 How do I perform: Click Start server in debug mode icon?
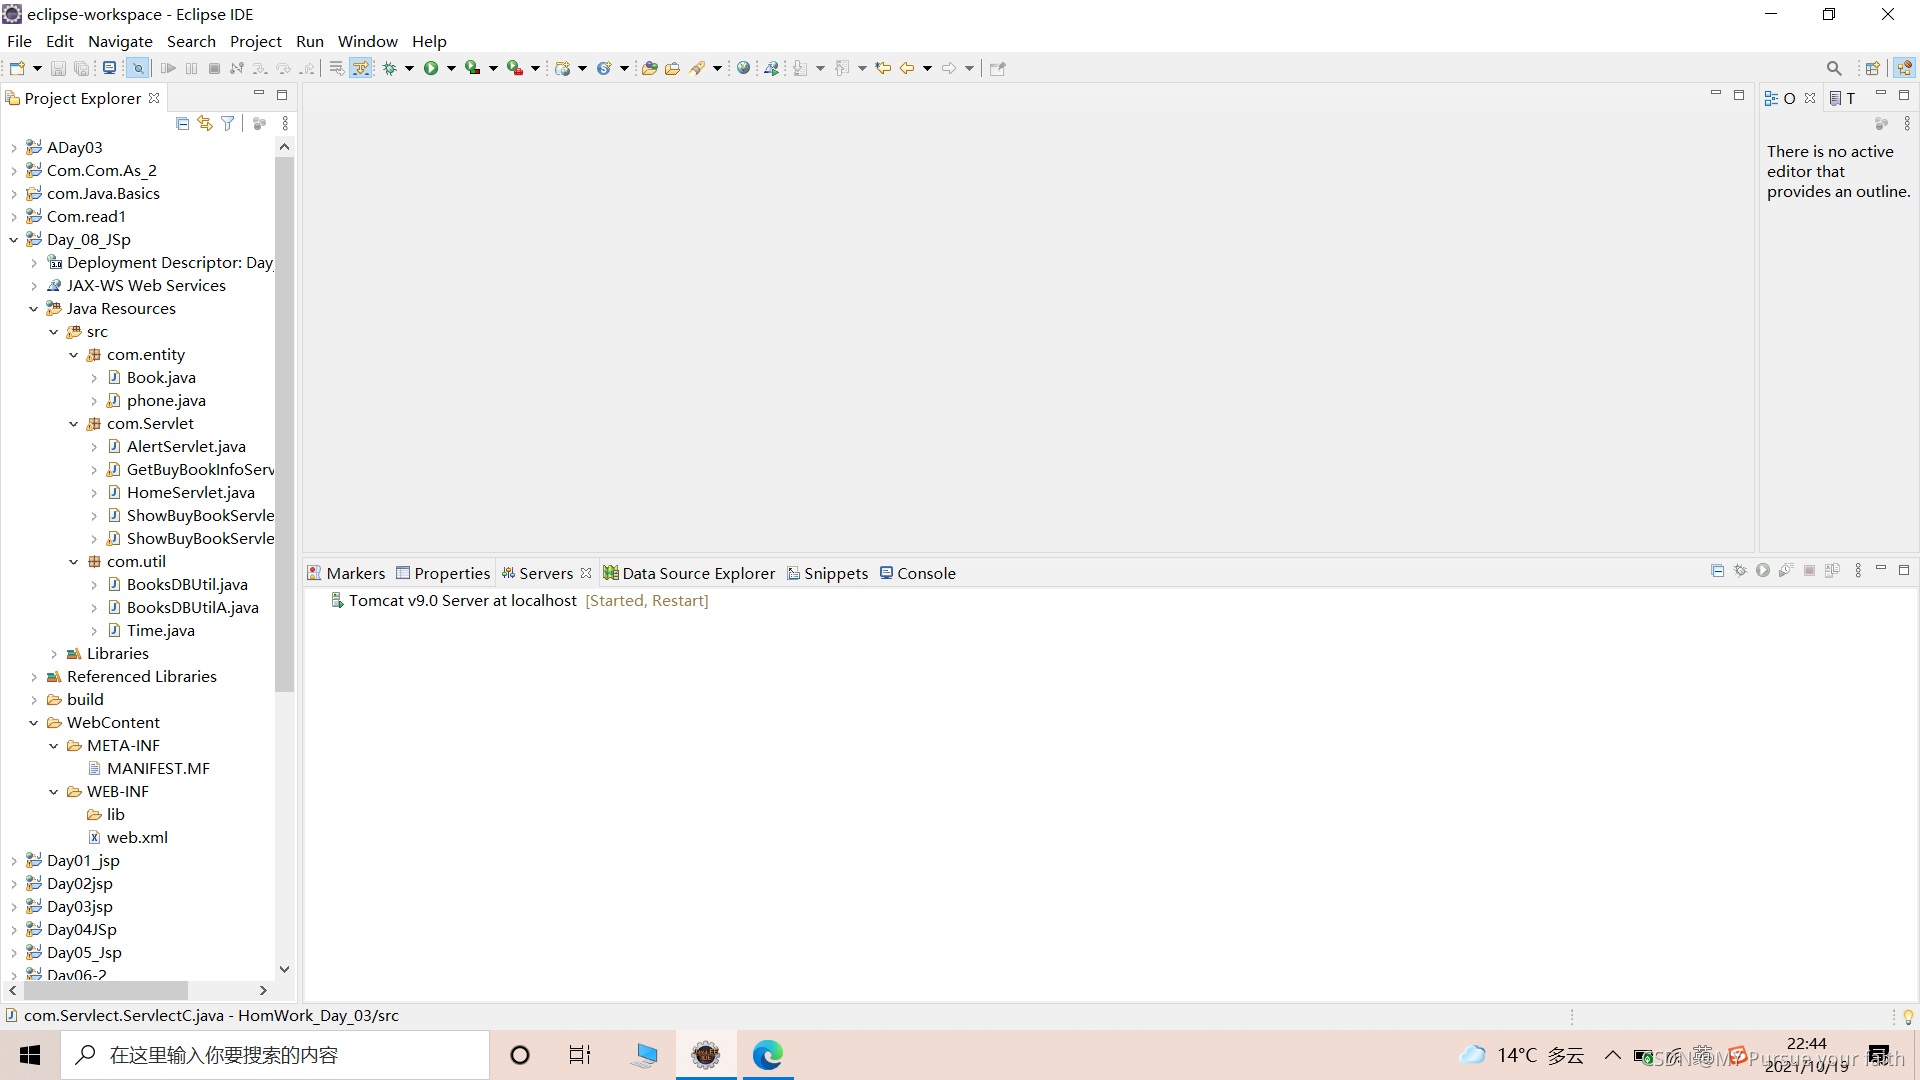click(1740, 571)
